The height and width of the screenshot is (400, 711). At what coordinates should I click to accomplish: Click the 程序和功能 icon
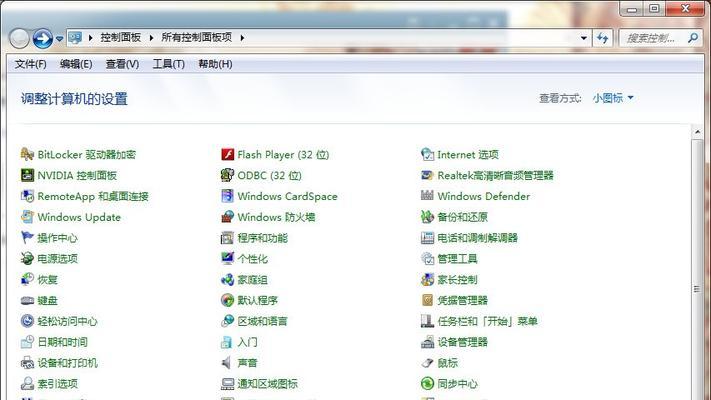(227, 238)
